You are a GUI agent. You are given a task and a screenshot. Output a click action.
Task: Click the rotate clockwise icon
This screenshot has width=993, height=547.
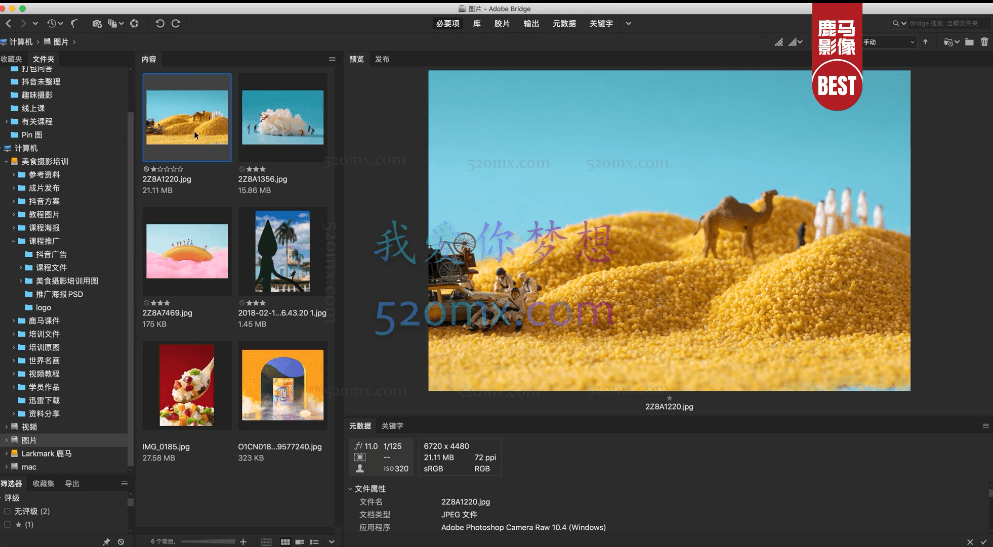pyautogui.click(x=176, y=22)
